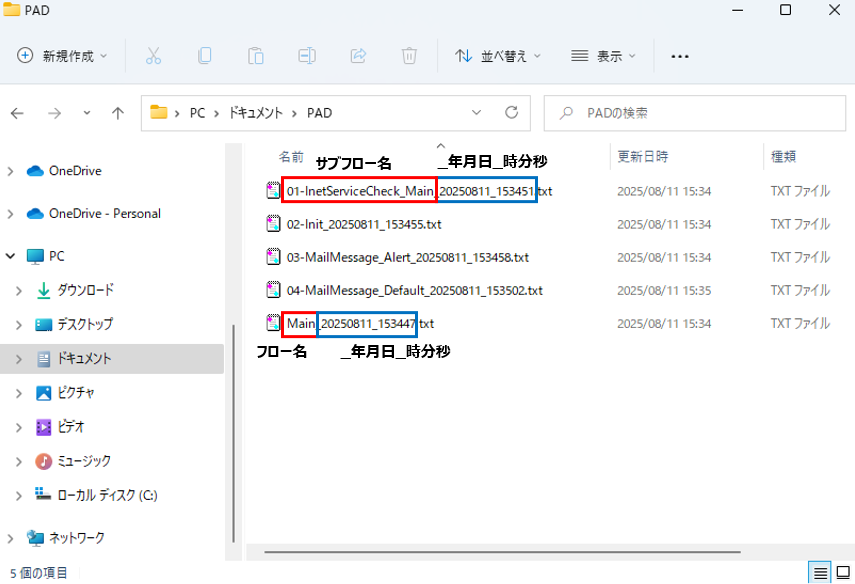Open the 表示 view dropdown
This screenshot has width=855, height=584.
pos(603,56)
